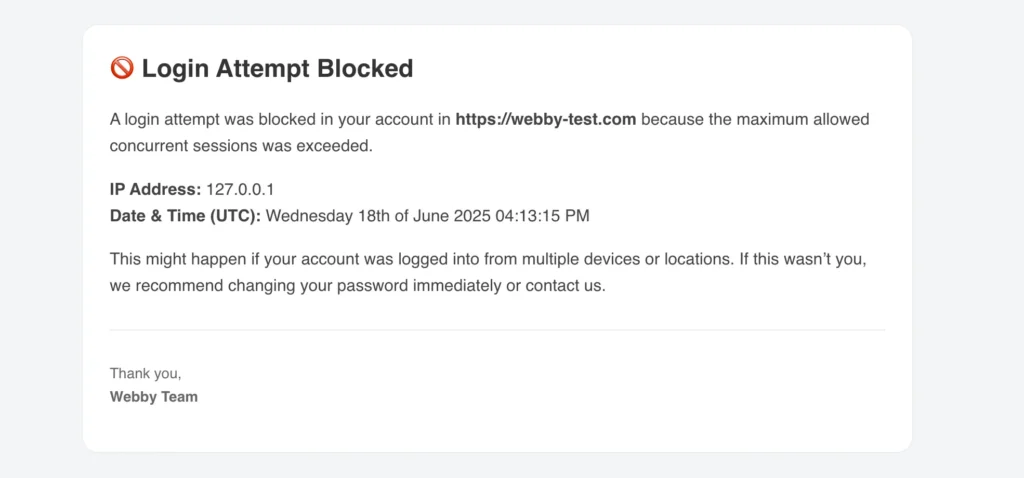The image size is (1024, 478).
Task: Open the https://webby-test.com link
Action: (545, 120)
